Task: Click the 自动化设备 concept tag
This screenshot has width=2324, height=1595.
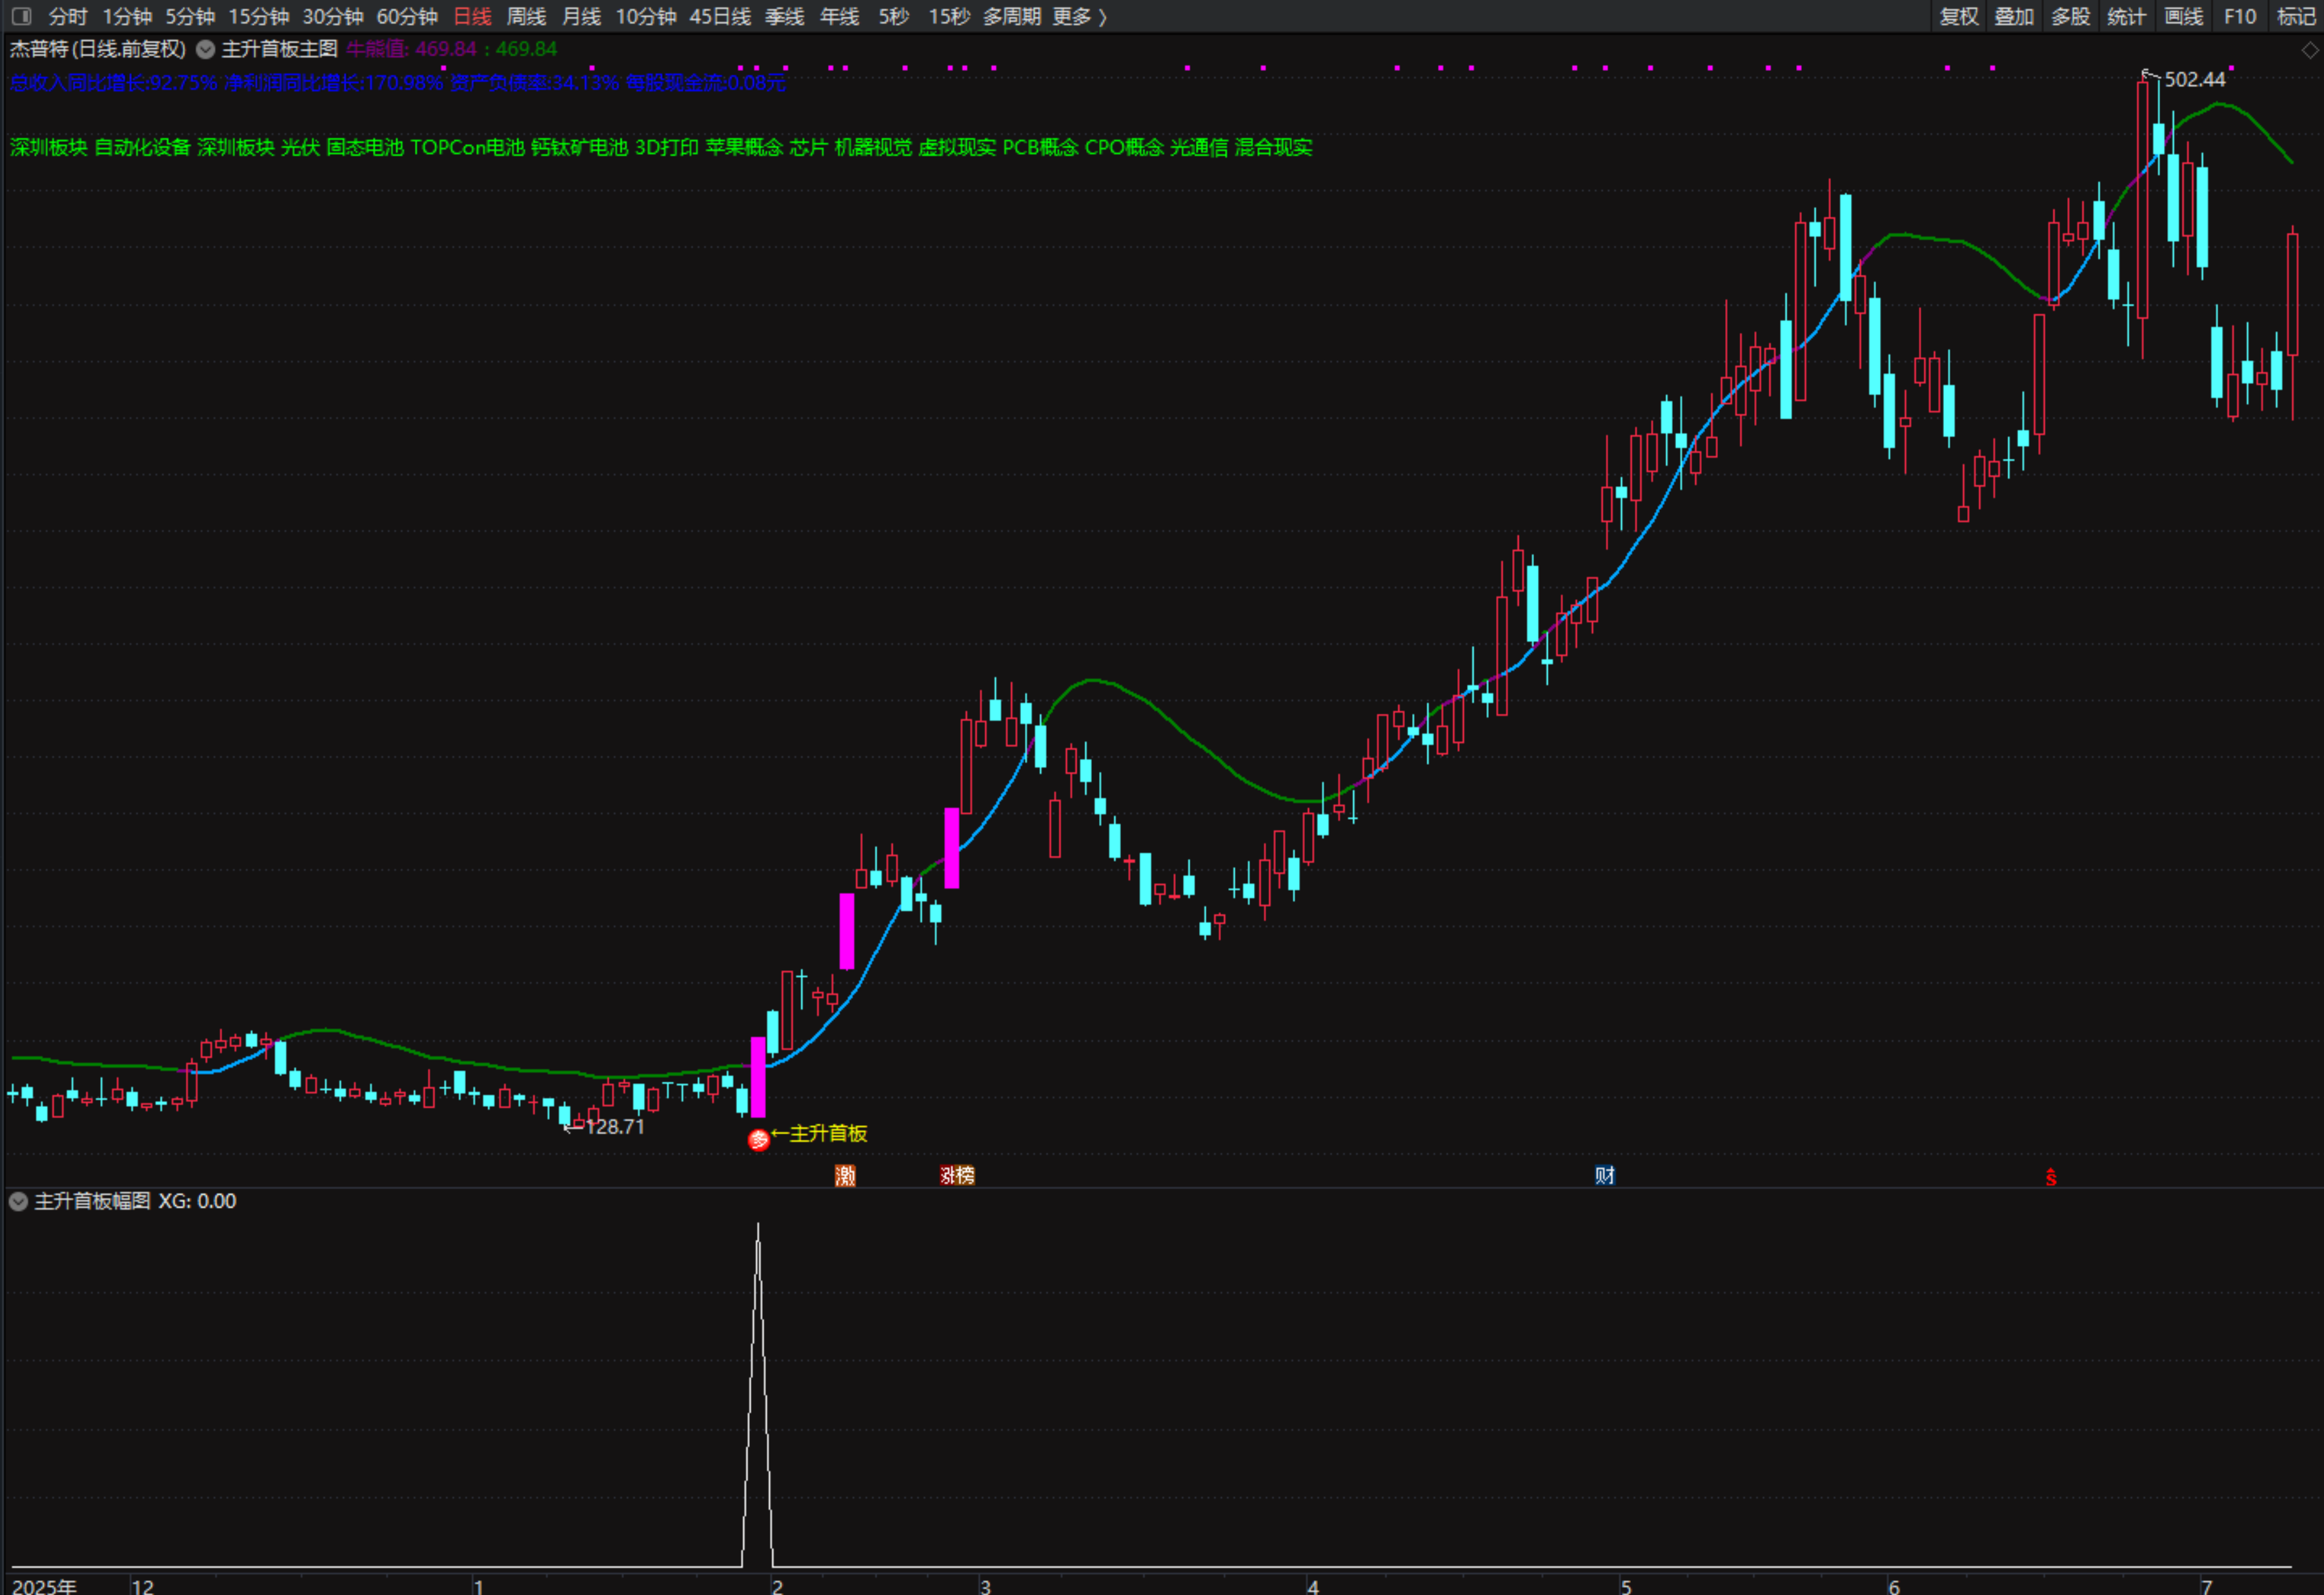Action: point(142,147)
